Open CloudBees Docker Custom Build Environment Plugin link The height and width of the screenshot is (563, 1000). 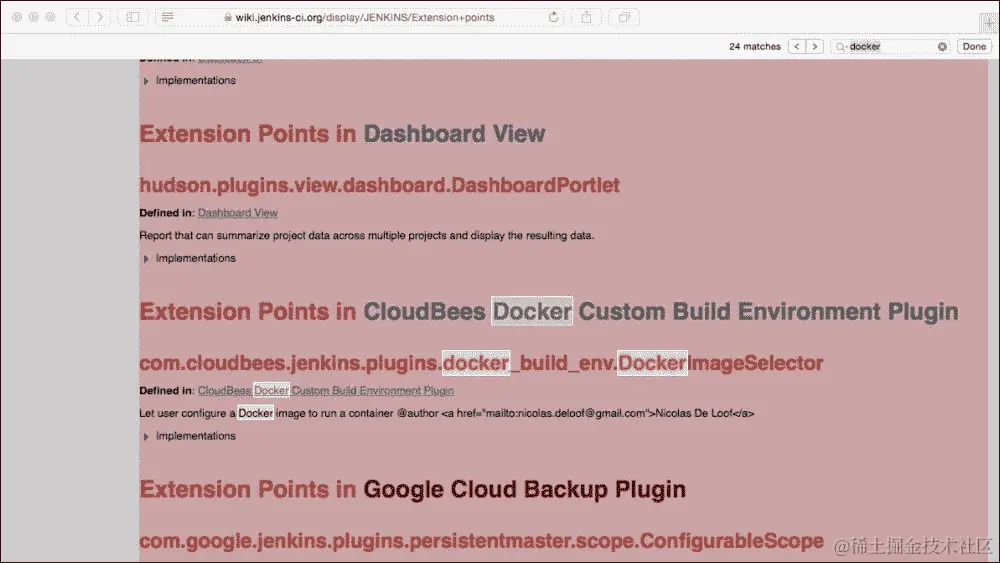[326, 391]
